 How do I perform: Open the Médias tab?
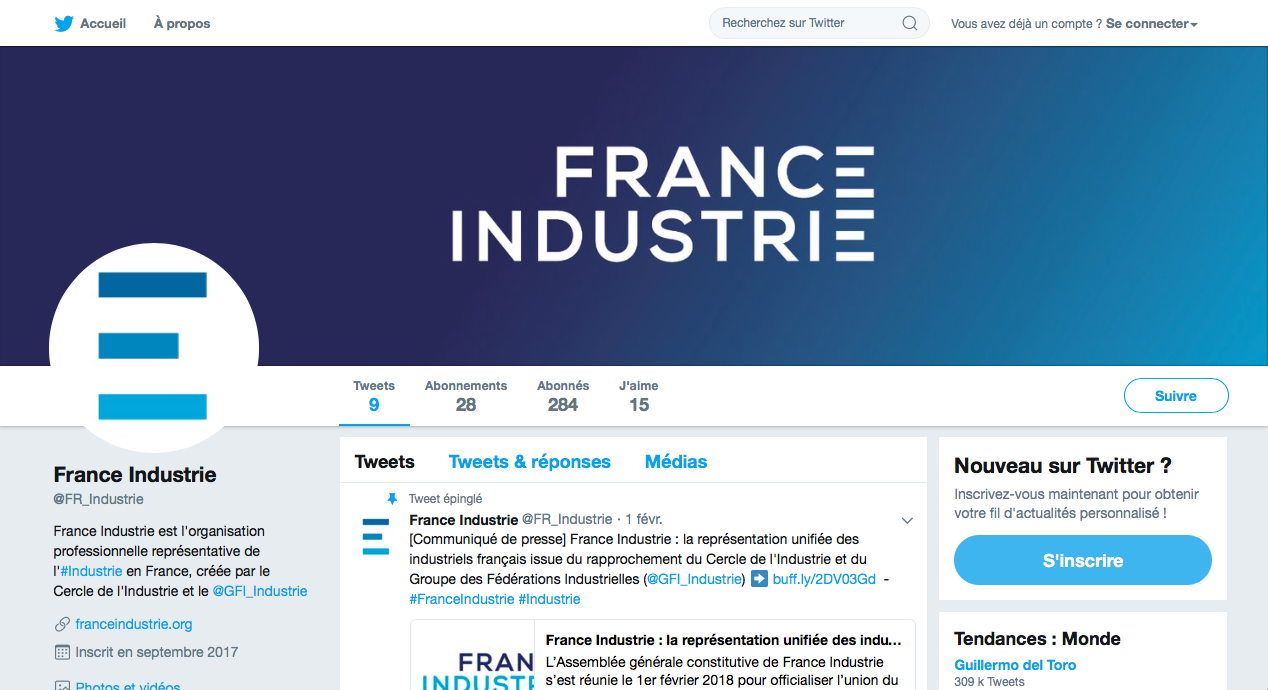click(676, 462)
